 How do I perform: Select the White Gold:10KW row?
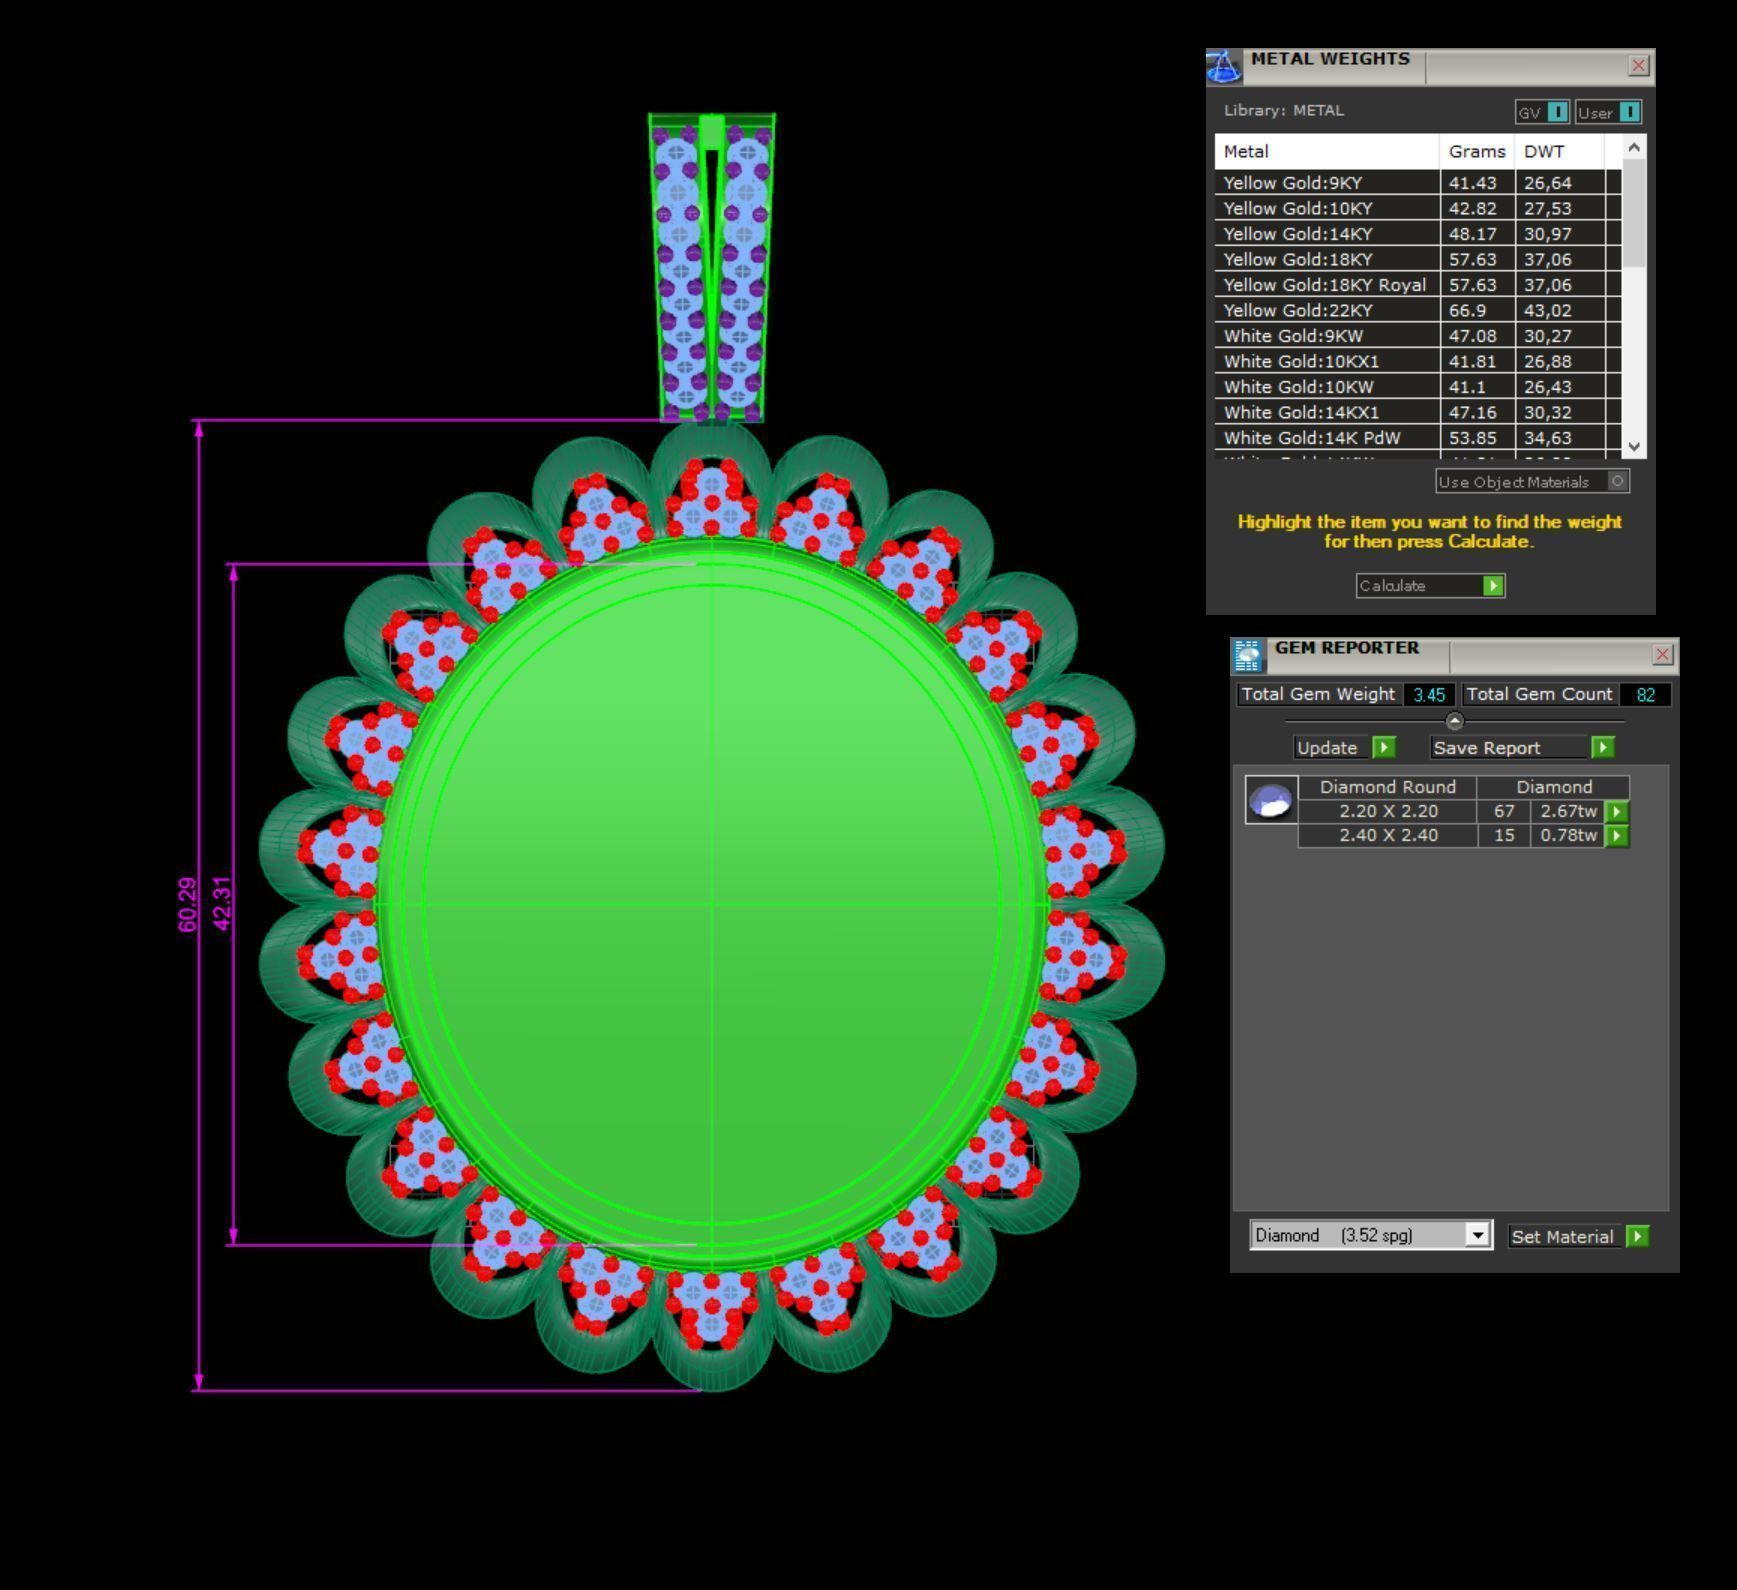point(1418,387)
